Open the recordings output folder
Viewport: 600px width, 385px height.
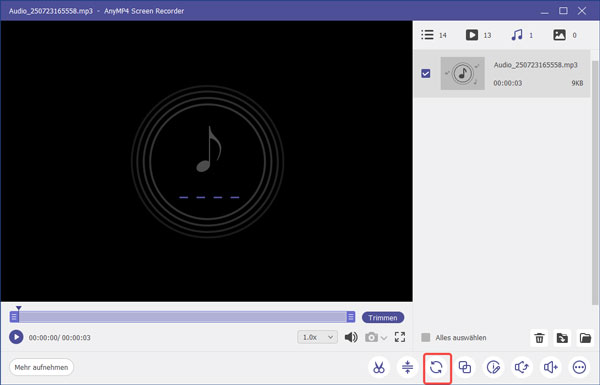[x=585, y=338]
